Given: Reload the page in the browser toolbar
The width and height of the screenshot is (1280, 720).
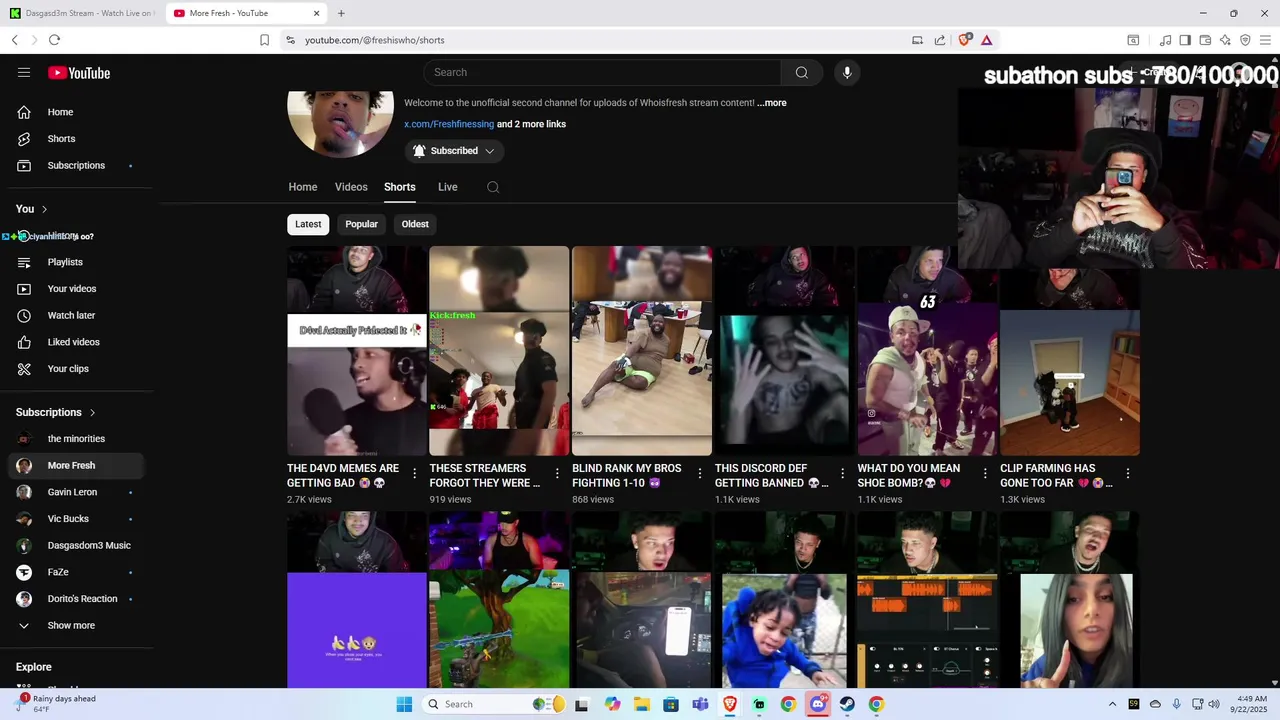Looking at the screenshot, I should 54,40.
